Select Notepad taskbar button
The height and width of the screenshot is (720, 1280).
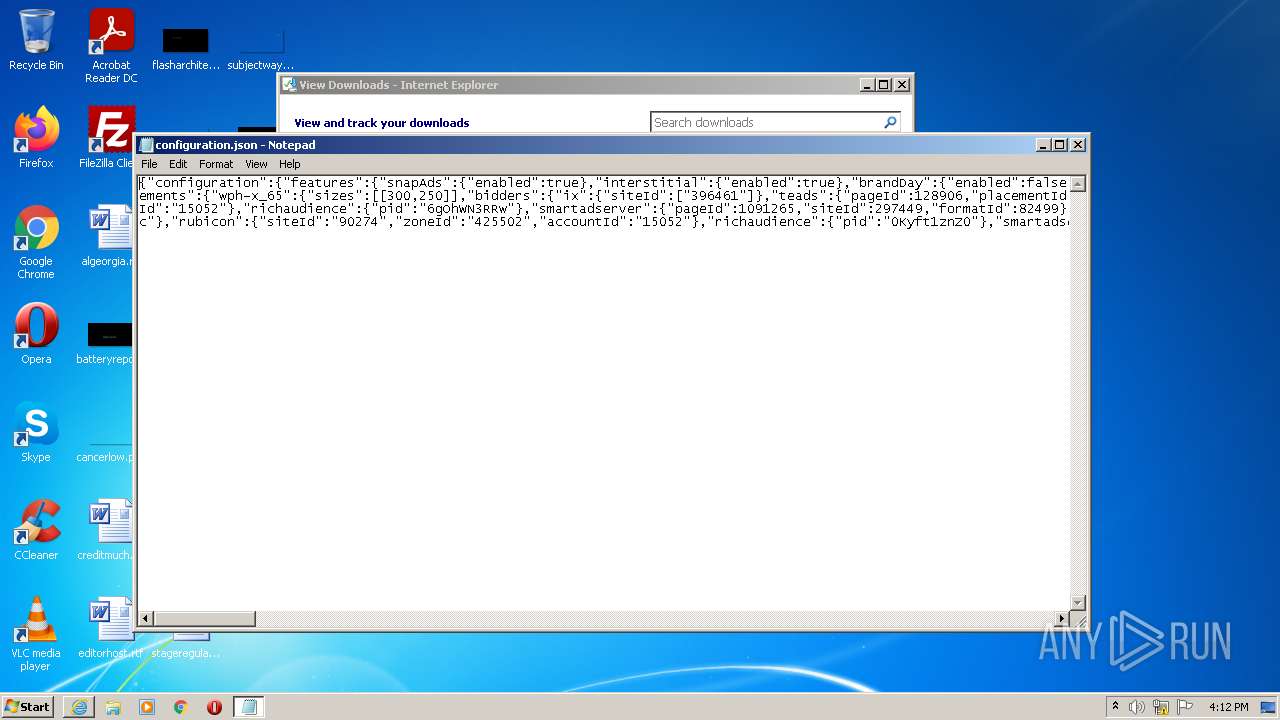point(249,707)
